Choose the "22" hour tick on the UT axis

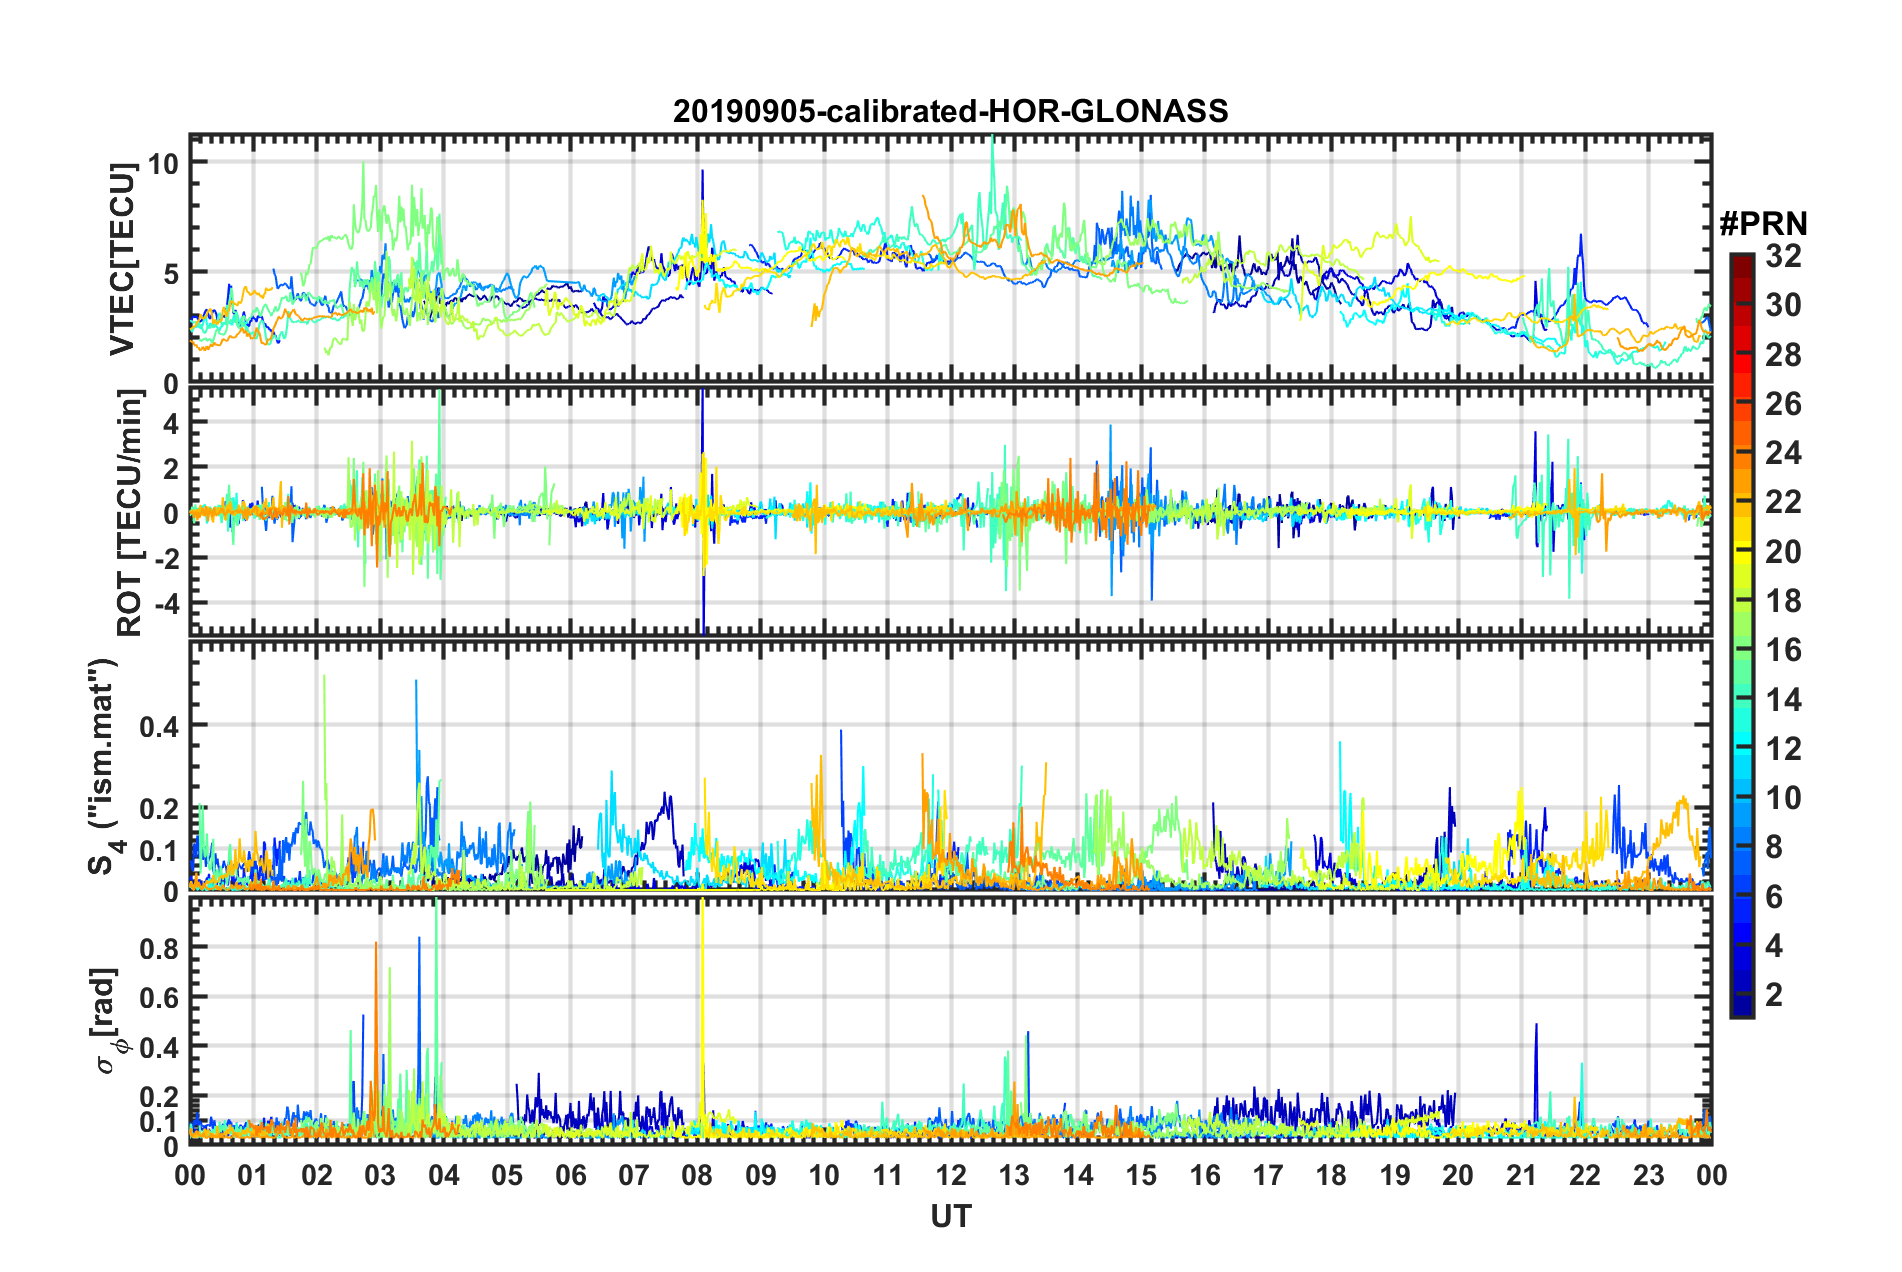(1585, 1175)
